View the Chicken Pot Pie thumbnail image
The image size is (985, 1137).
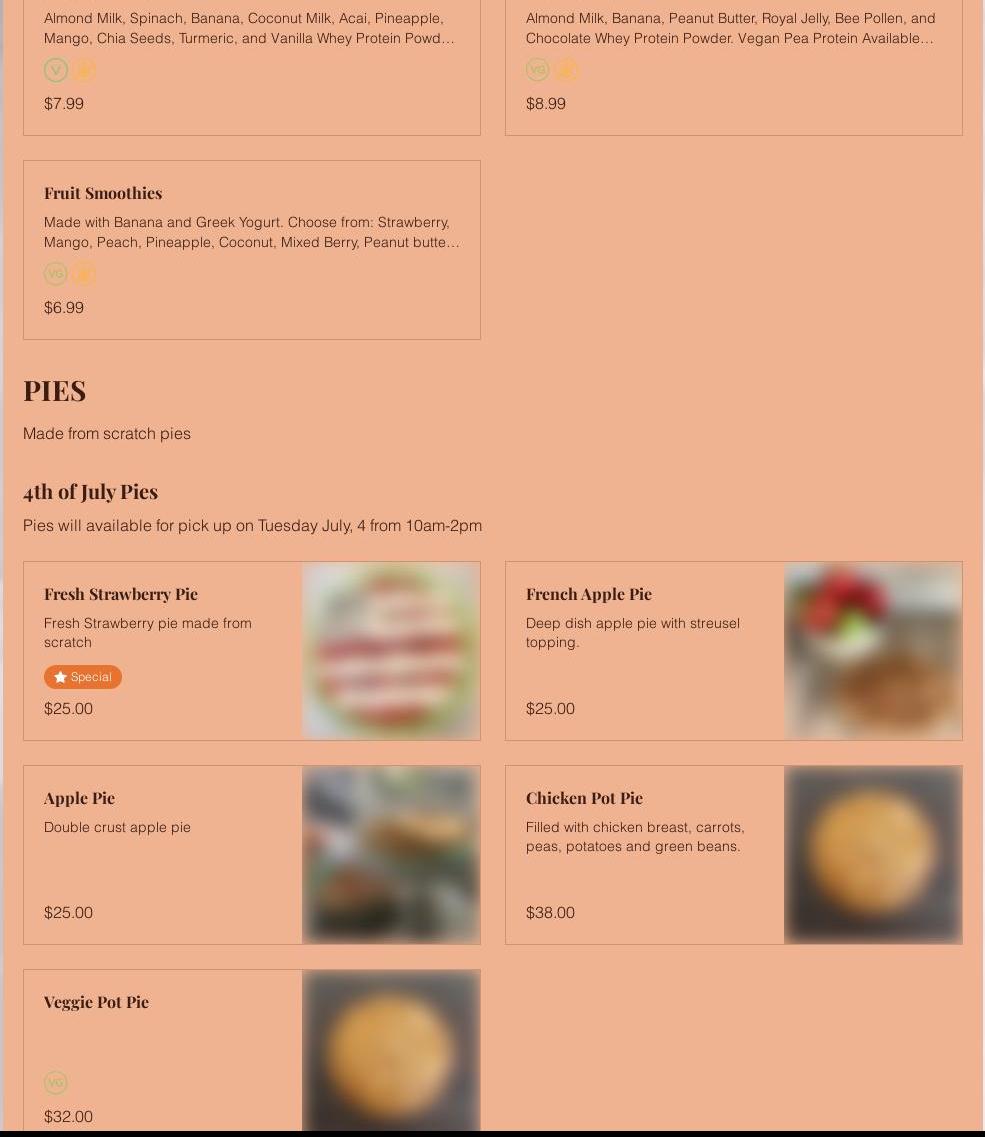[x=873, y=855]
